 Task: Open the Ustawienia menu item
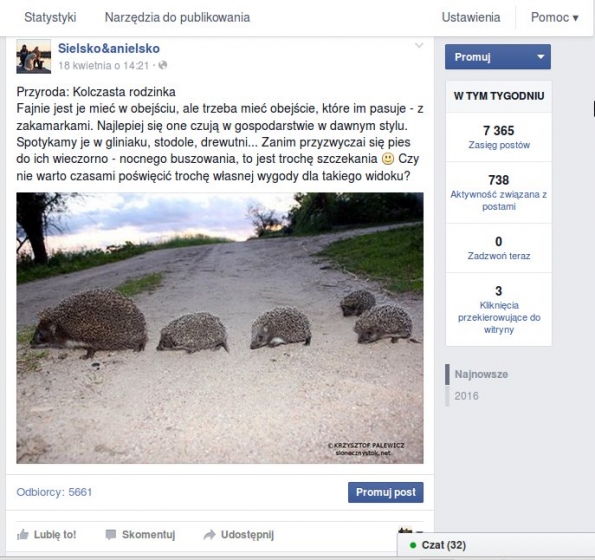click(471, 17)
